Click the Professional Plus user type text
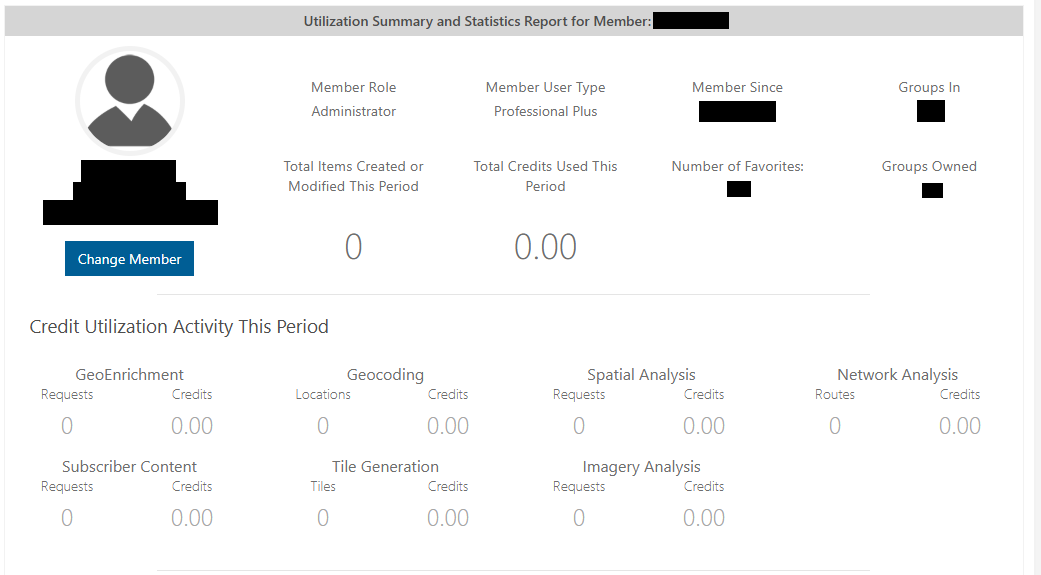Viewport: 1041px width, 575px height. pos(545,112)
